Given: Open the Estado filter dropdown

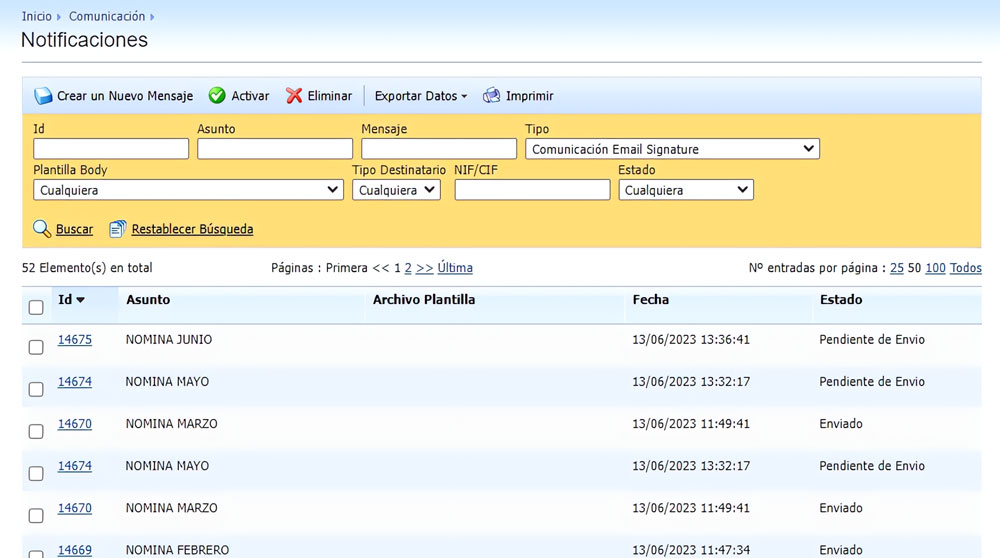Looking at the screenshot, I should pyautogui.click(x=686, y=190).
